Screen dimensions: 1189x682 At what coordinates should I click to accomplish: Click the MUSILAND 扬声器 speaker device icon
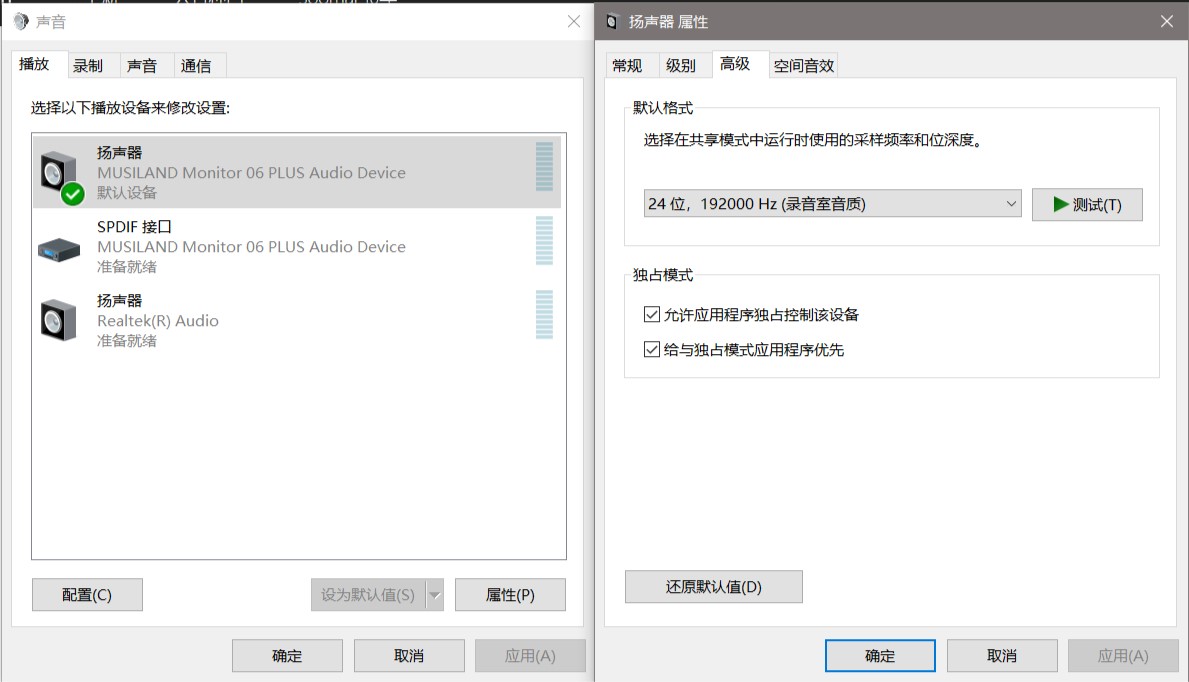click(x=57, y=172)
